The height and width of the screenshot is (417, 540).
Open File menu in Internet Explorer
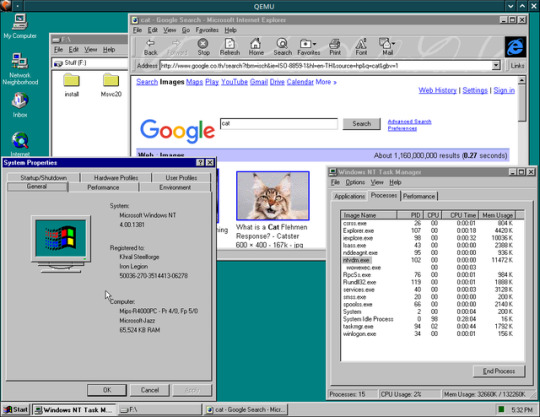click(137, 30)
